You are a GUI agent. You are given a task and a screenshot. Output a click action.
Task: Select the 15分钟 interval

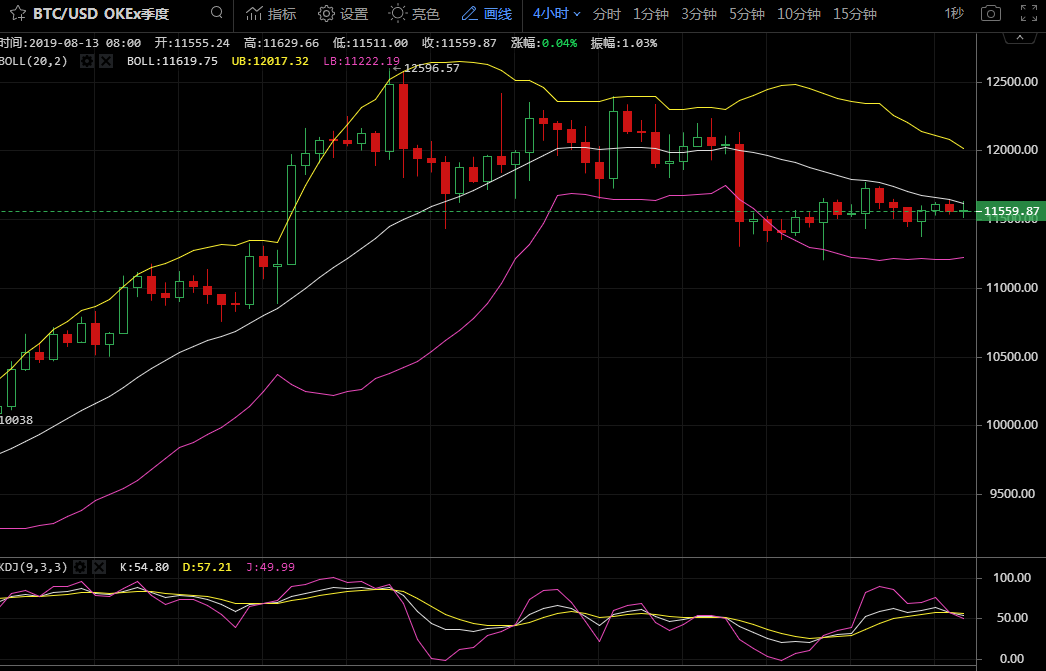coord(855,13)
